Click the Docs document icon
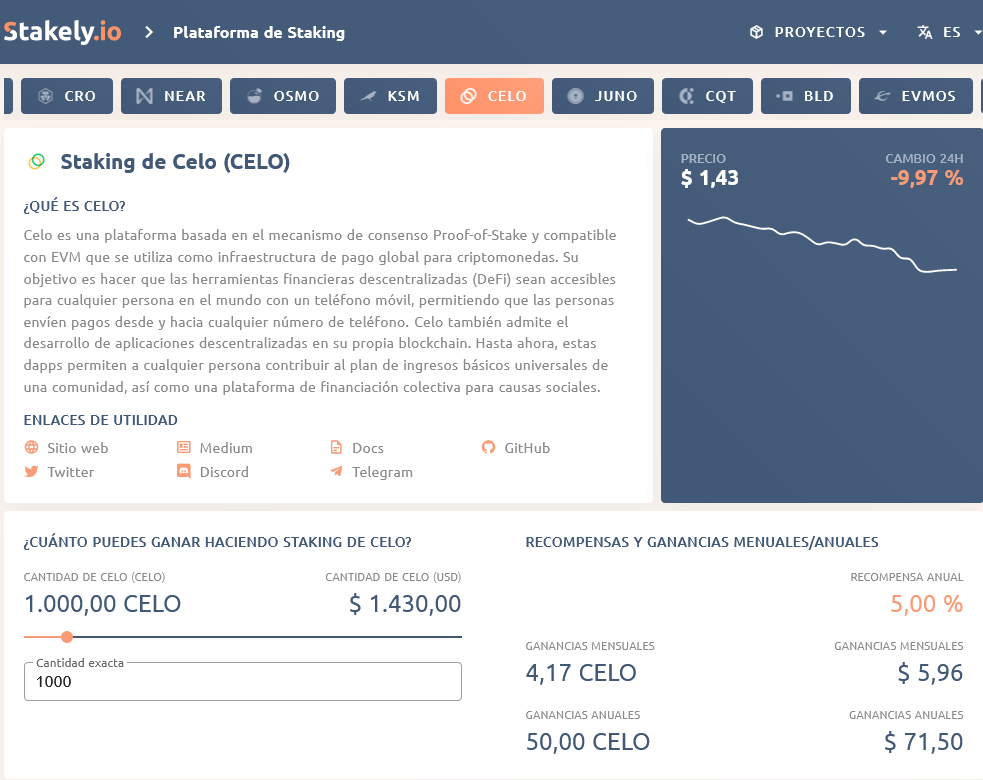Viewport: 983px width, 780px height. pyautogui.click(x=337, y=447)
